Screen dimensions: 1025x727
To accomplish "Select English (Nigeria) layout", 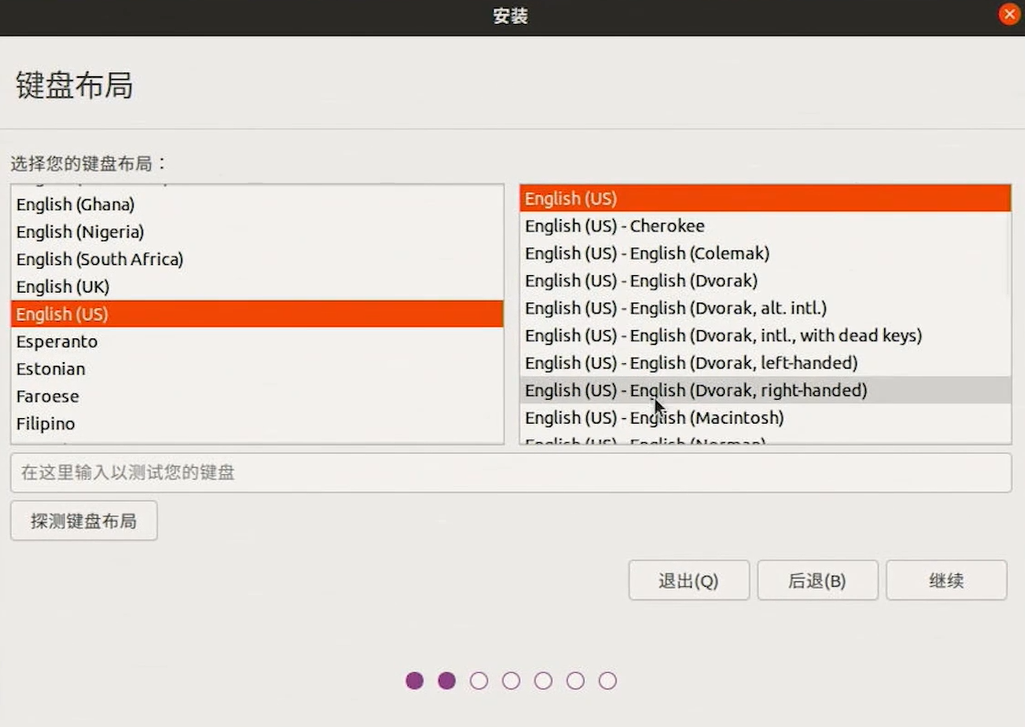I will [x=257, y=232].
